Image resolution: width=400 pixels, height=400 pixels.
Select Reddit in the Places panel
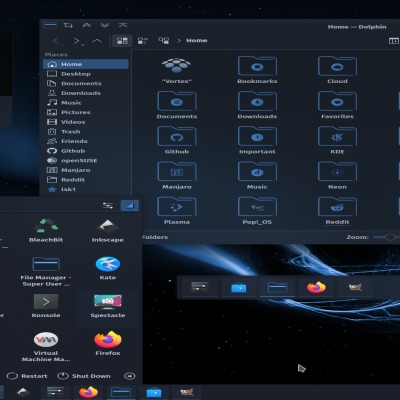[x=86, y=180]
